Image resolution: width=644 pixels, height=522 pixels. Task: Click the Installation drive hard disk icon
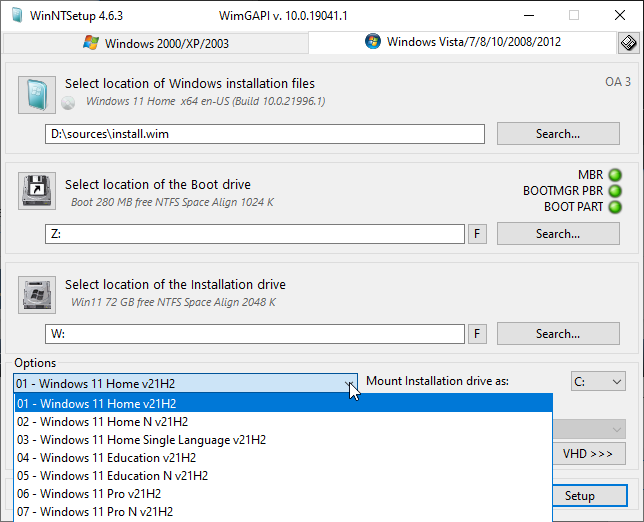click(x=37, y=295)
